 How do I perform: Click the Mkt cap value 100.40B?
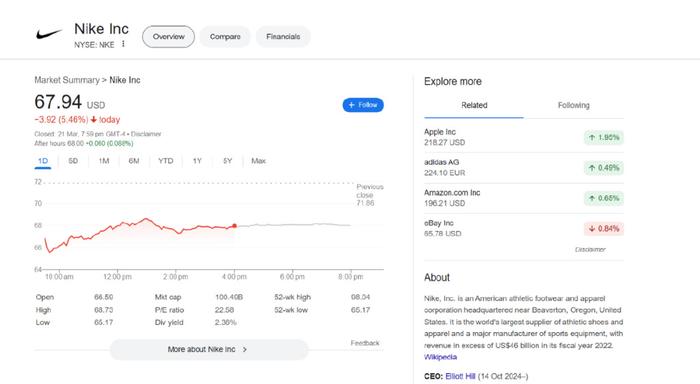coord(229,297)
